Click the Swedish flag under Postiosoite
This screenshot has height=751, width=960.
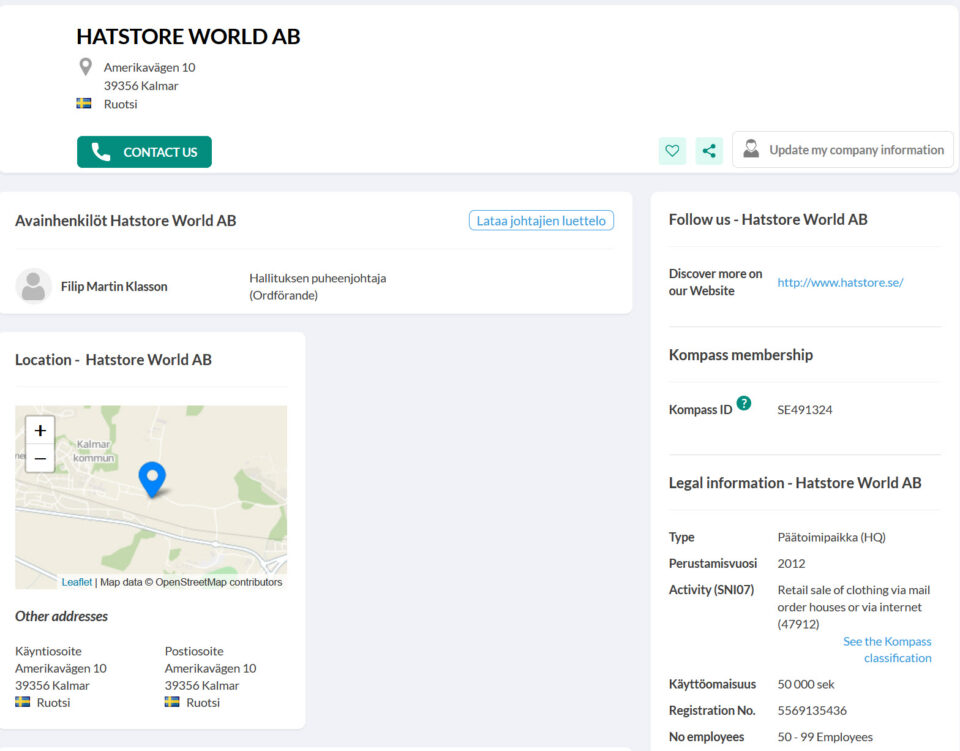pos(172,702)
